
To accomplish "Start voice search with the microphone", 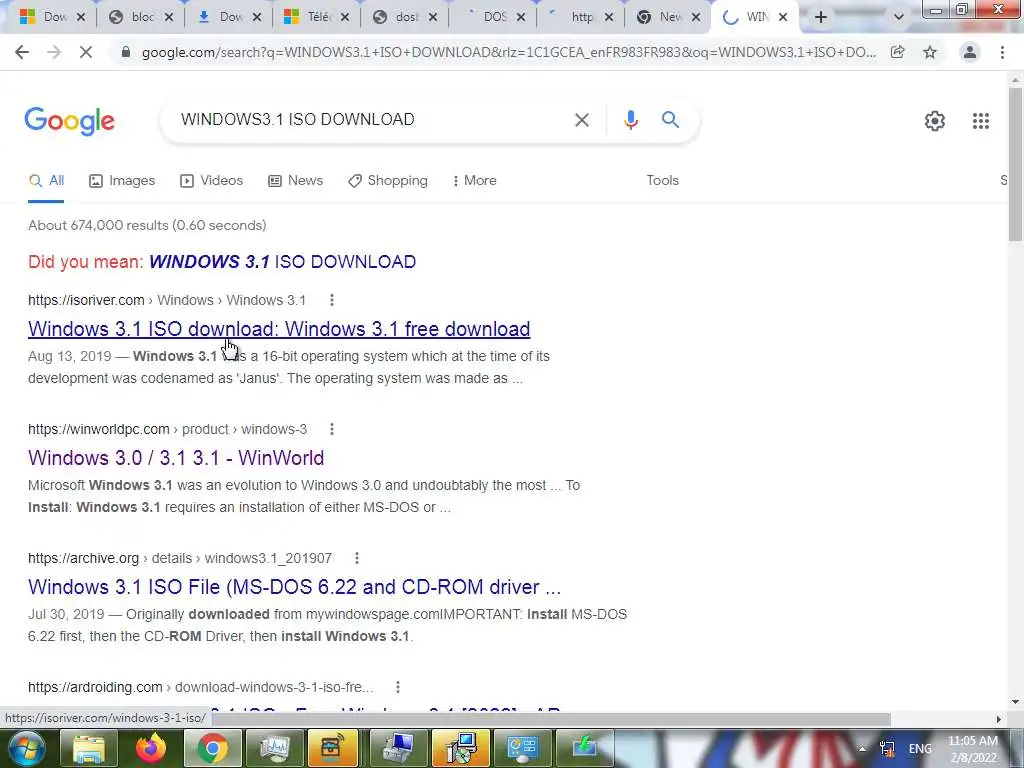I will click(x=630, y=120).
